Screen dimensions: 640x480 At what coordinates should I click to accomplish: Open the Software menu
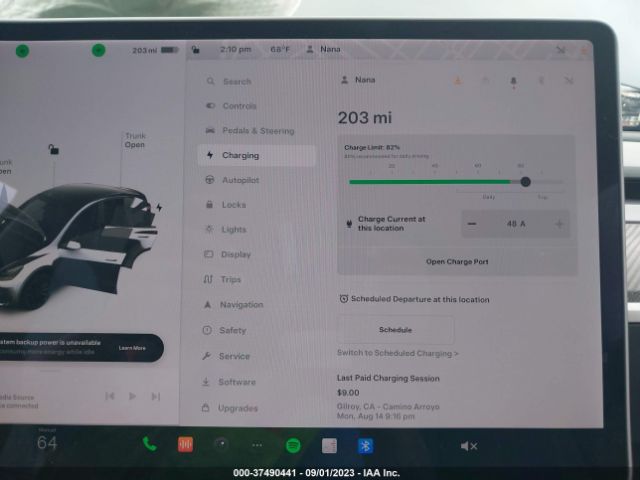[x=228, y=382]
